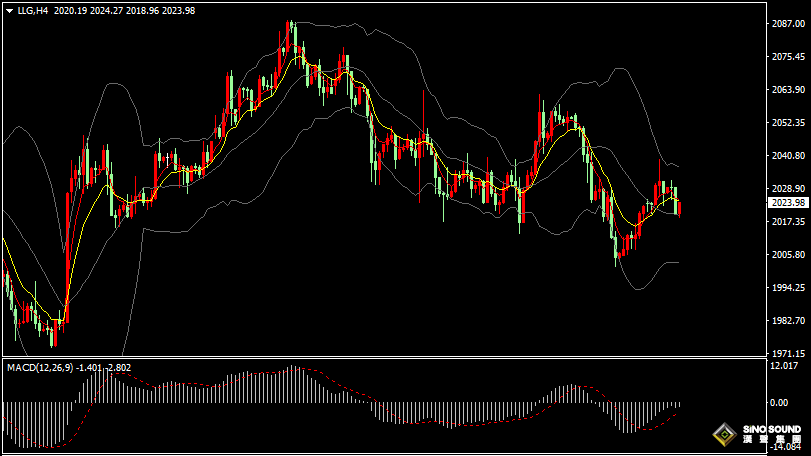
Task: Click the LLG,H4 symbol label
Action: point(32,10)
